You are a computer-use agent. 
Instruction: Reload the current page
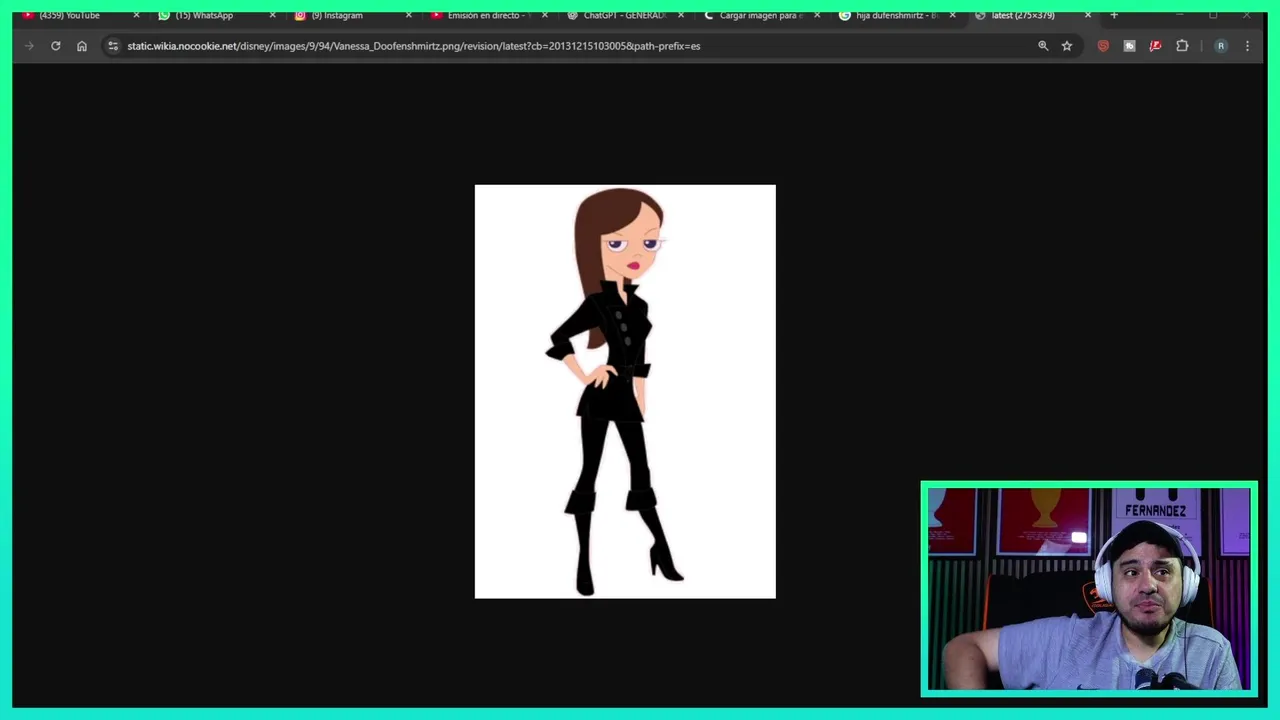pyautogui.click(x=56, y=46)
